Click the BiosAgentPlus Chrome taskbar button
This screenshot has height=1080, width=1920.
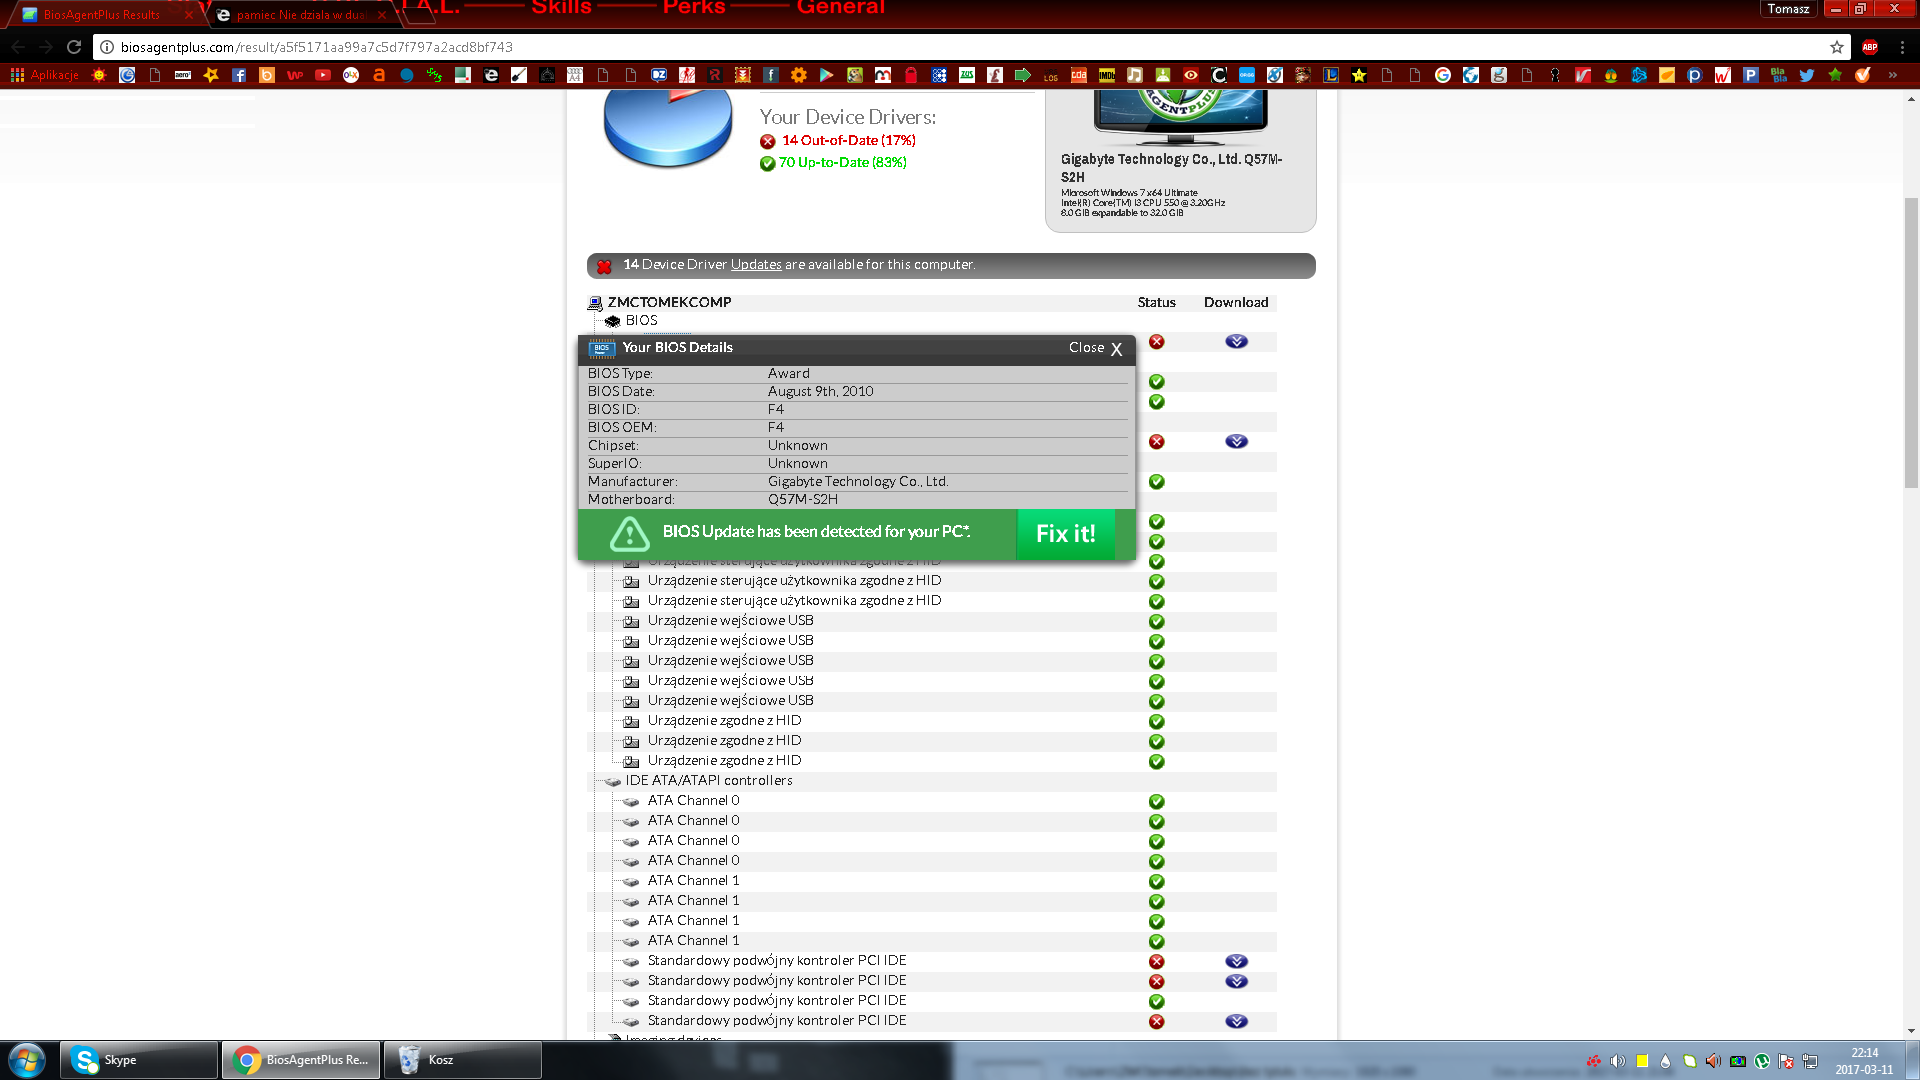click(301, 1060)
